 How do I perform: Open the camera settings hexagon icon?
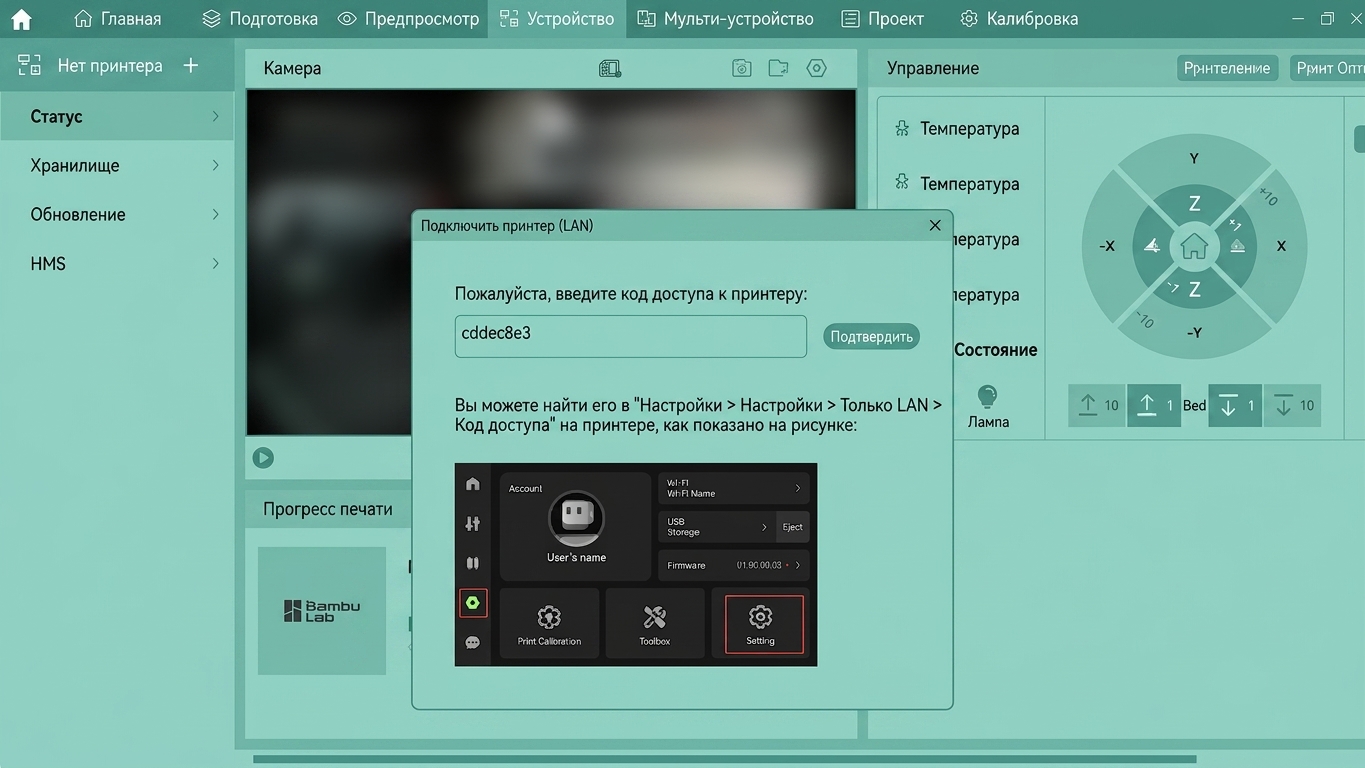point(817,68)
